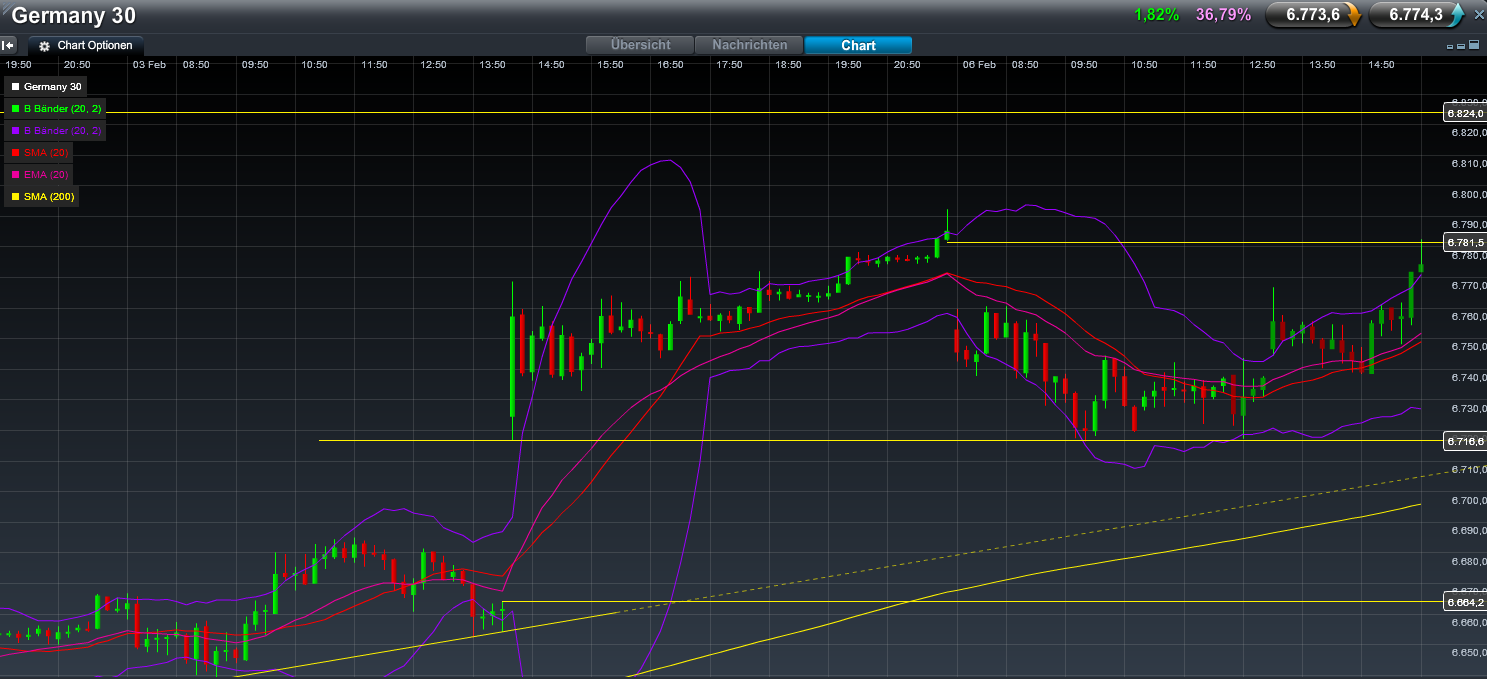Click the 03 Feb date label

tap(149, 64)
